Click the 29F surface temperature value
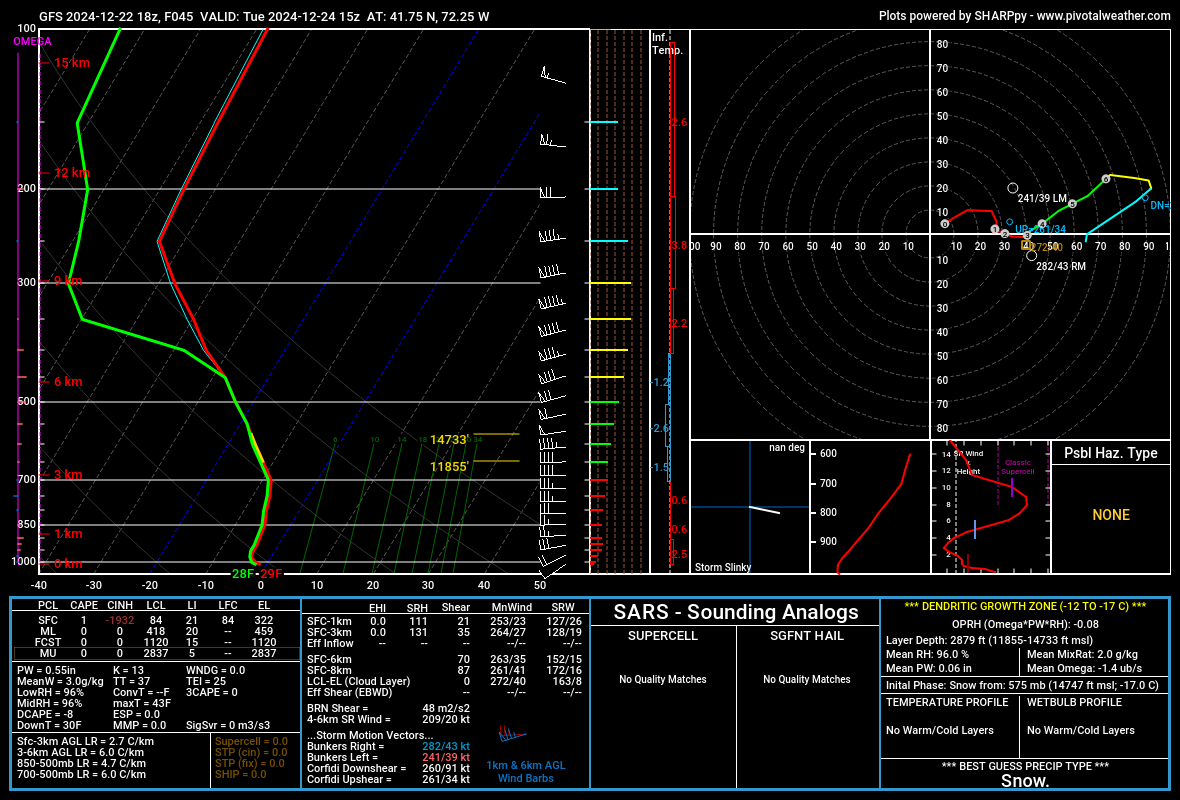The image size is (1180, 800). coord(271,573)
